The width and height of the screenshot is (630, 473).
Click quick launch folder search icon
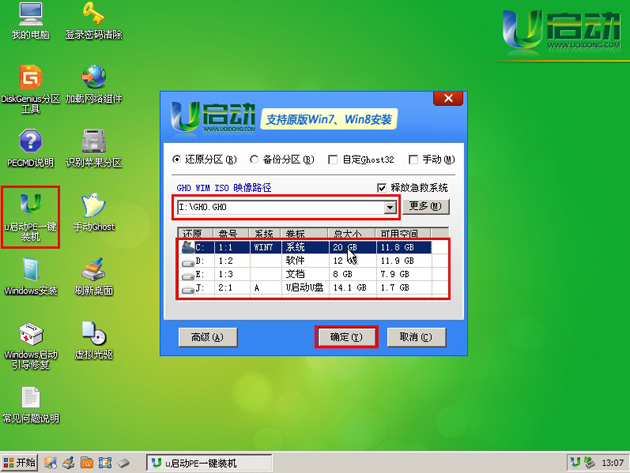86,463
